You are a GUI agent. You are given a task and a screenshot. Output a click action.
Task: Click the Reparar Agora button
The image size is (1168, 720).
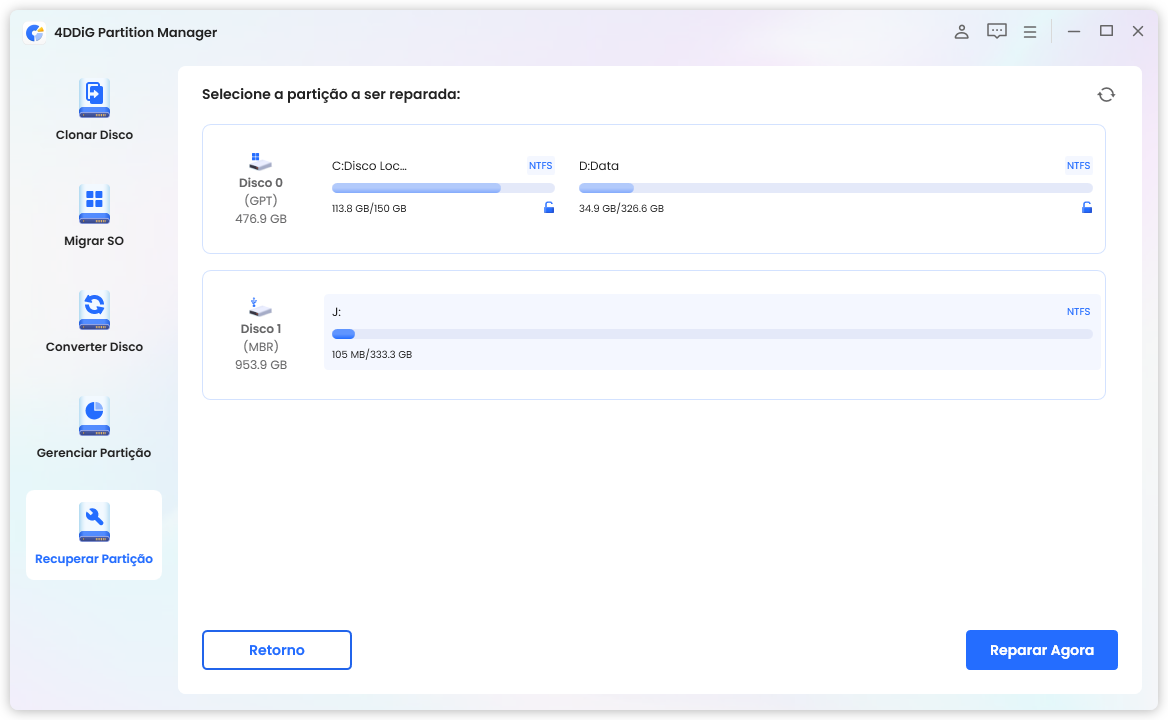pos(1041,650)
